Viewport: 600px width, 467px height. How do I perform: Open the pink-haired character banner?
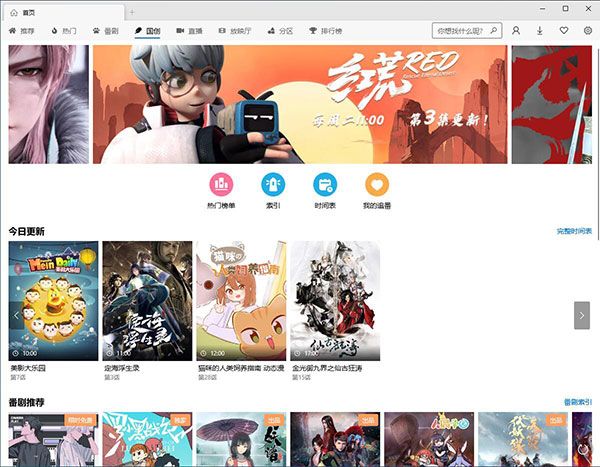49,105
